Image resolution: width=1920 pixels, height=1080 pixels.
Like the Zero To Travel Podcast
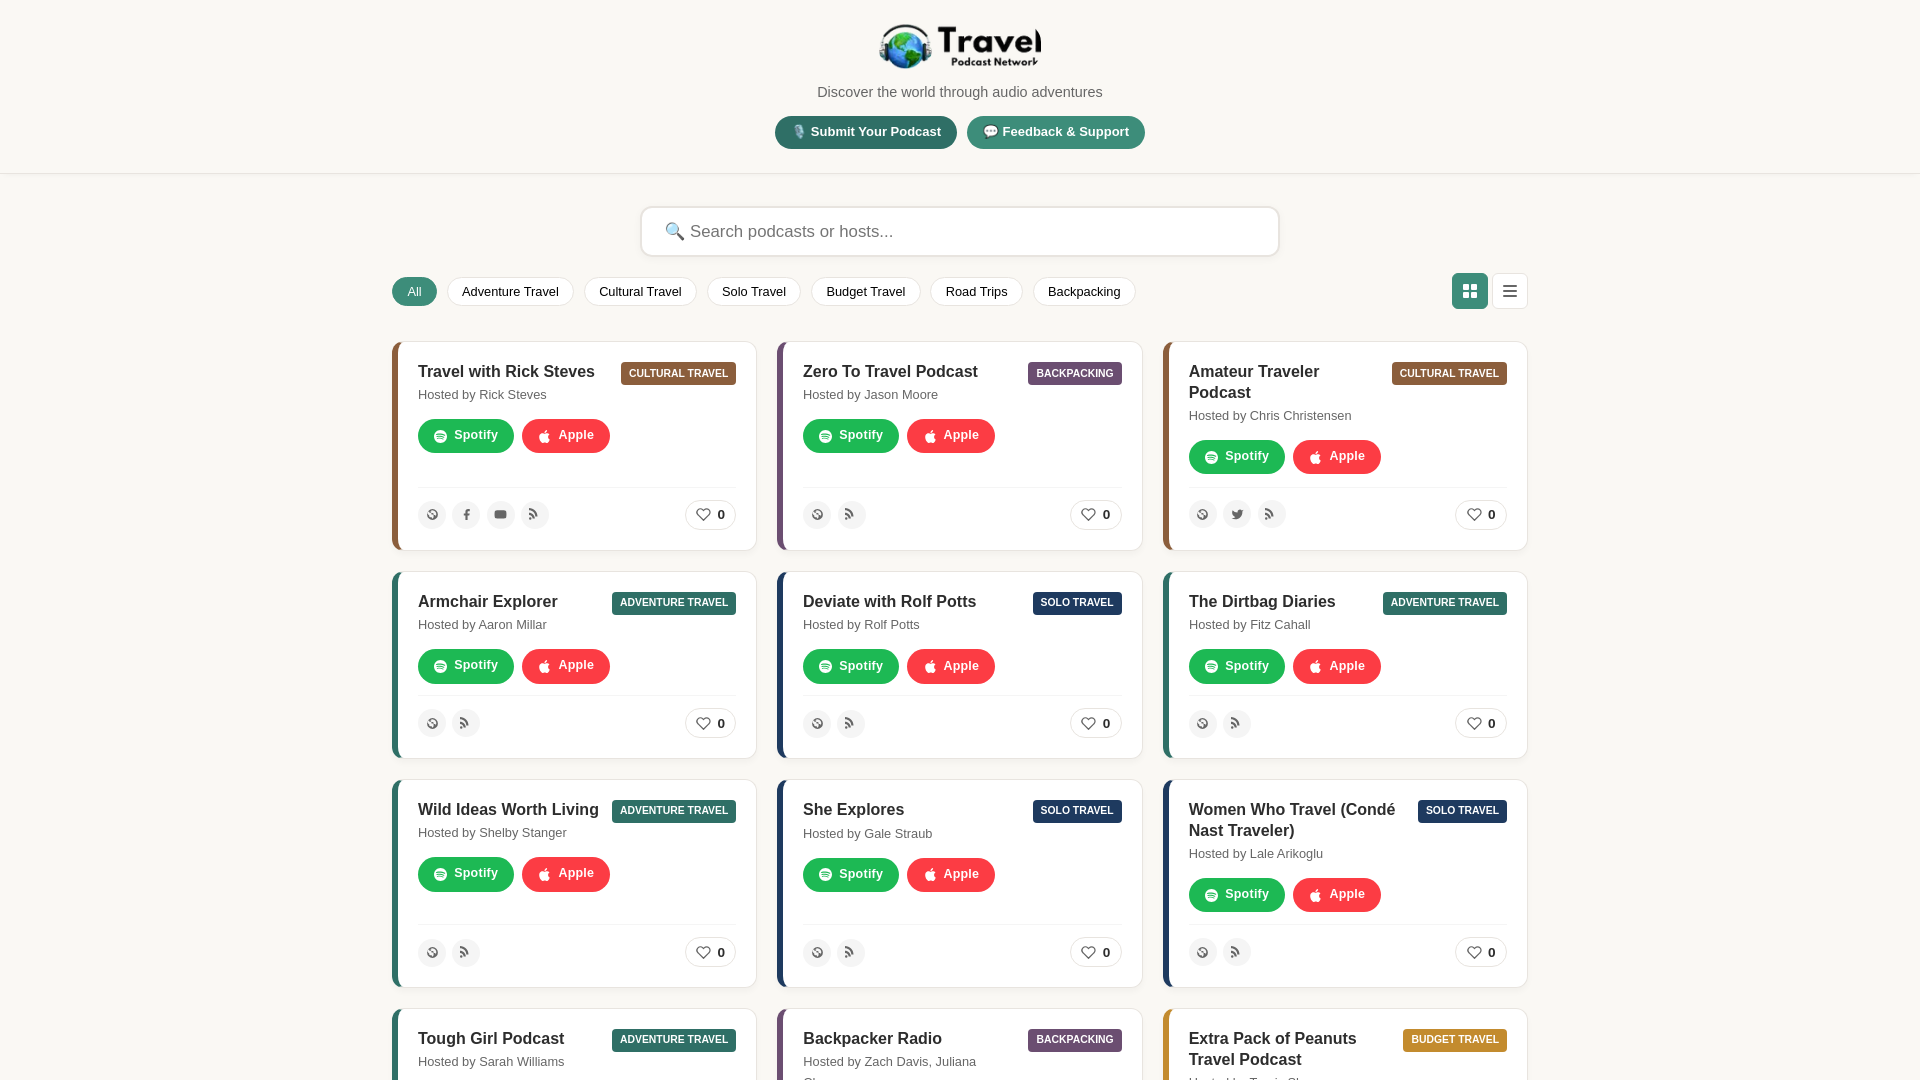click(x=1096, y=515)
